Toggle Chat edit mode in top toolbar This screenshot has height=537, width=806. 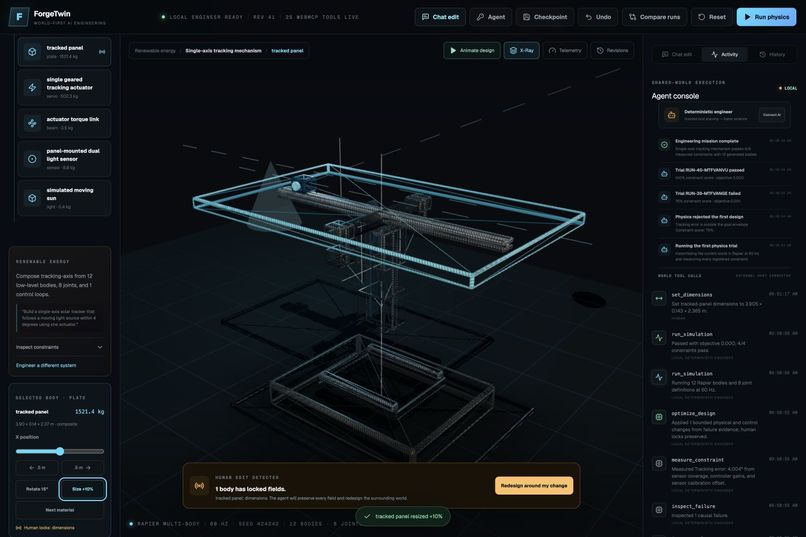click(440, 17)
